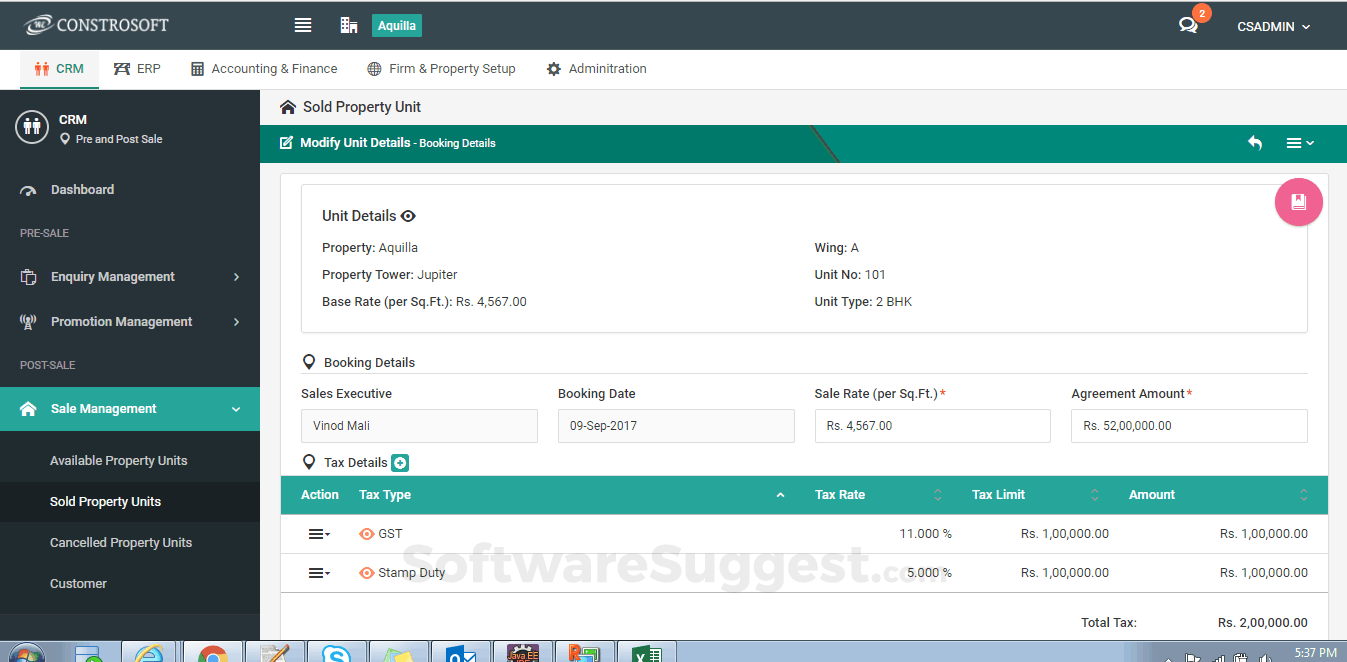1347x662 pixels.
Task: Toggle visibility eye beside Unit Details heading
Action: tap(407, 215)
